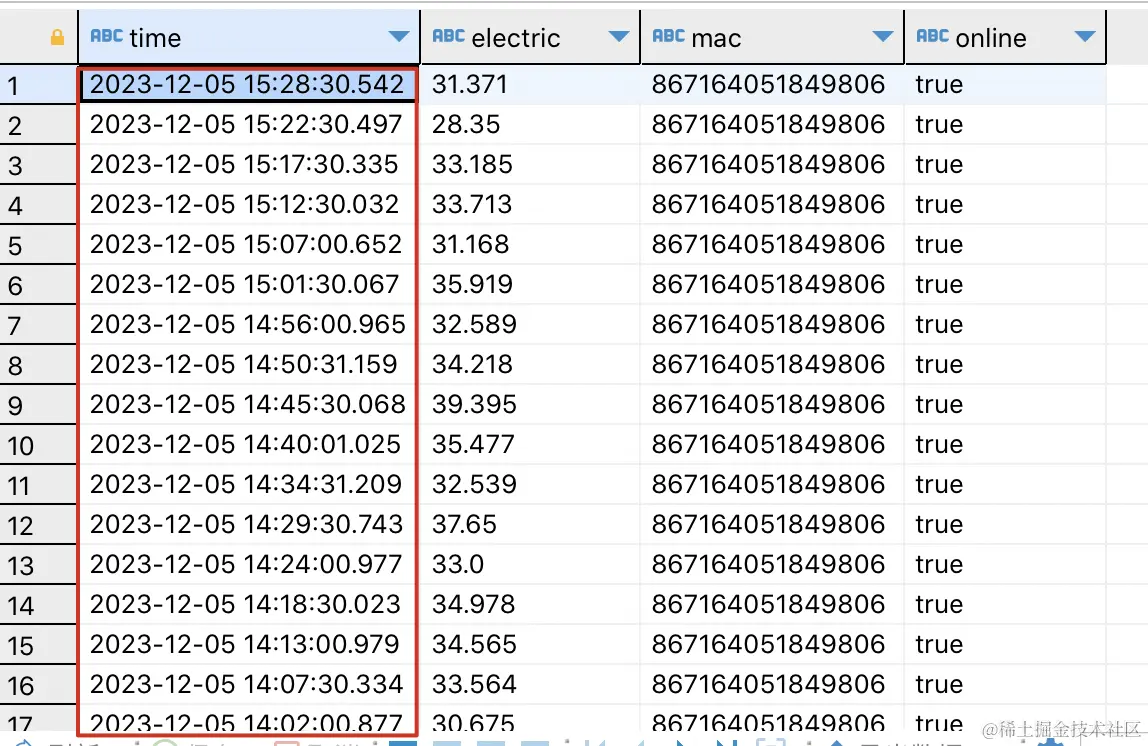
Task: Select time cell 2023-12-05 14:40:01.025
Action: tap(247, 444)
